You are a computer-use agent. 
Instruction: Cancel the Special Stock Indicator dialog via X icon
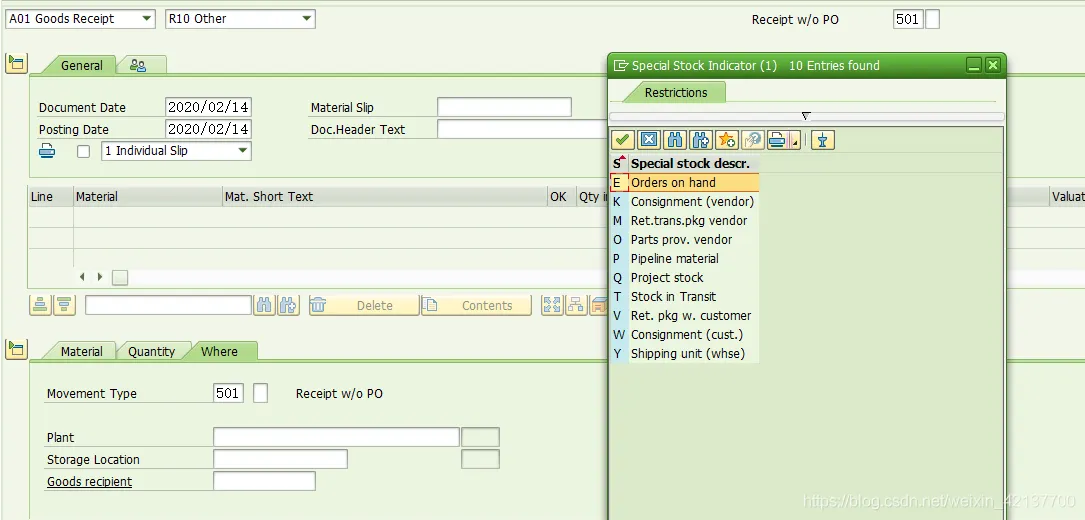pos(648,140)
